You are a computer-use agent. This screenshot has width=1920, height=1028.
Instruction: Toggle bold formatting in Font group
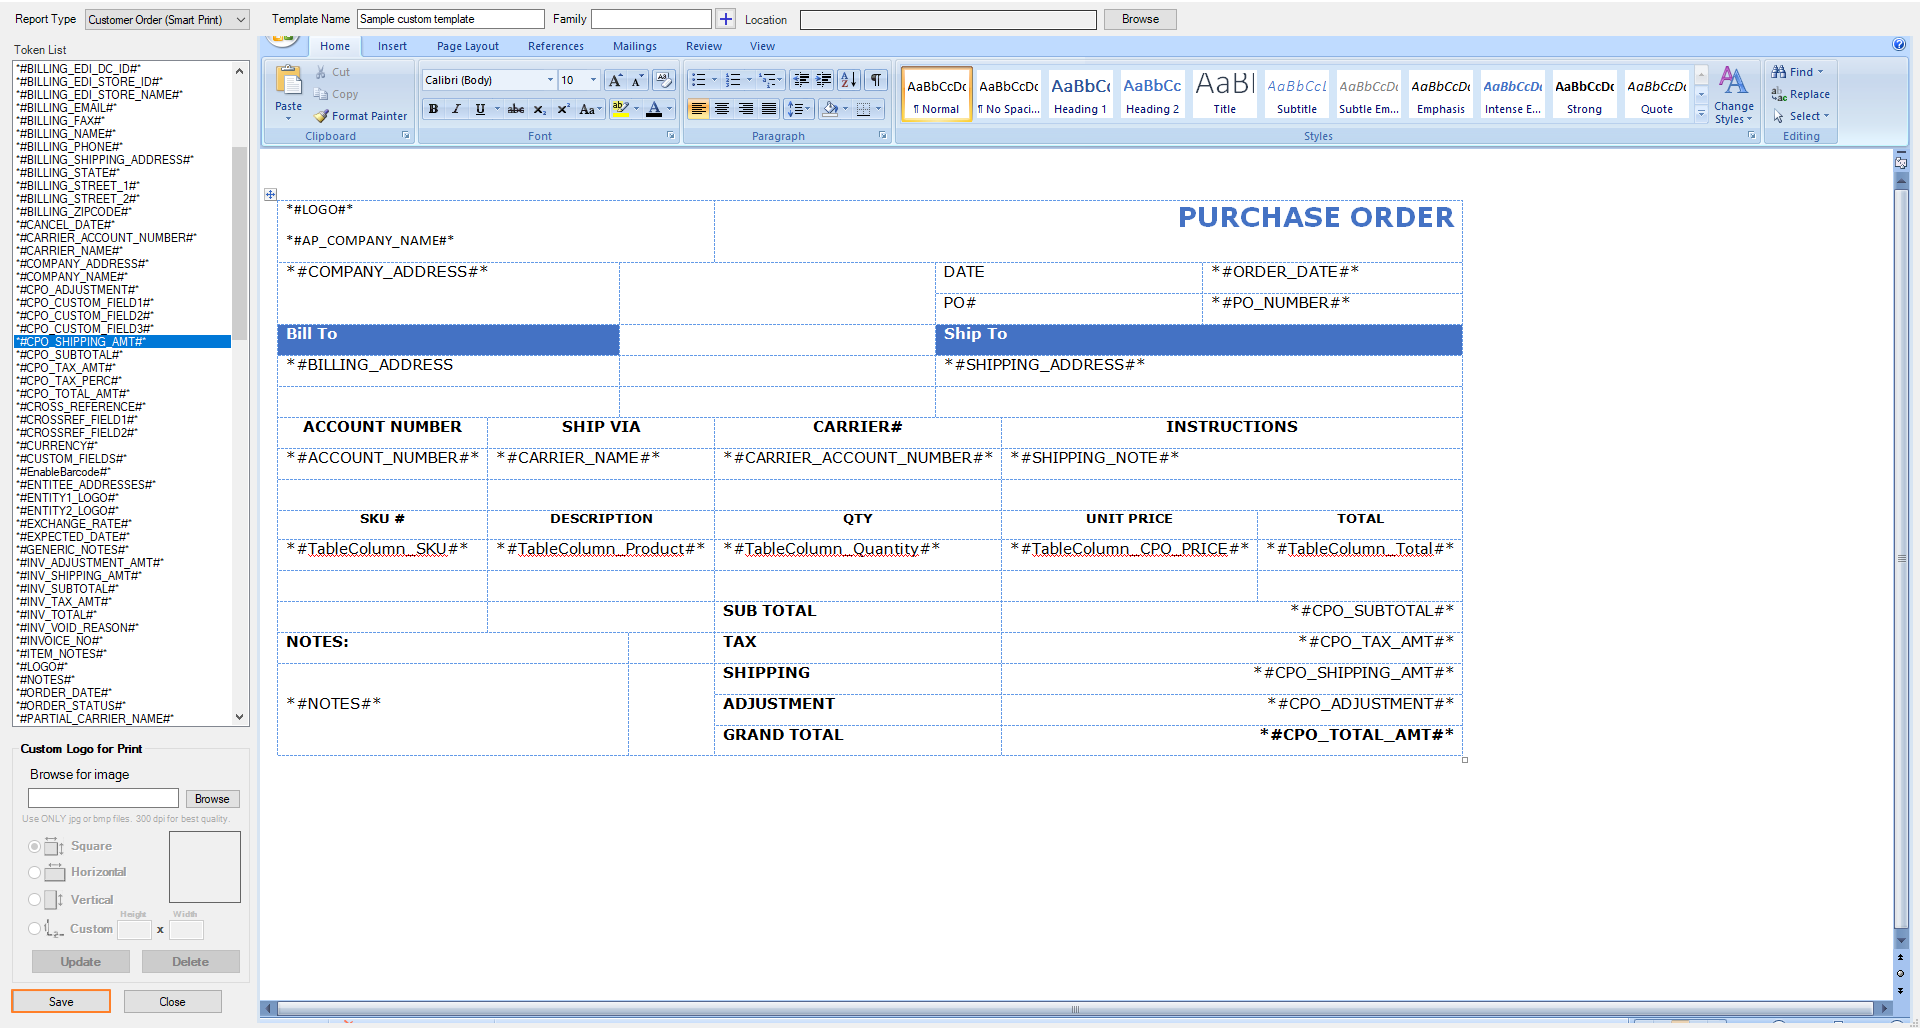(x=433, y=109)
